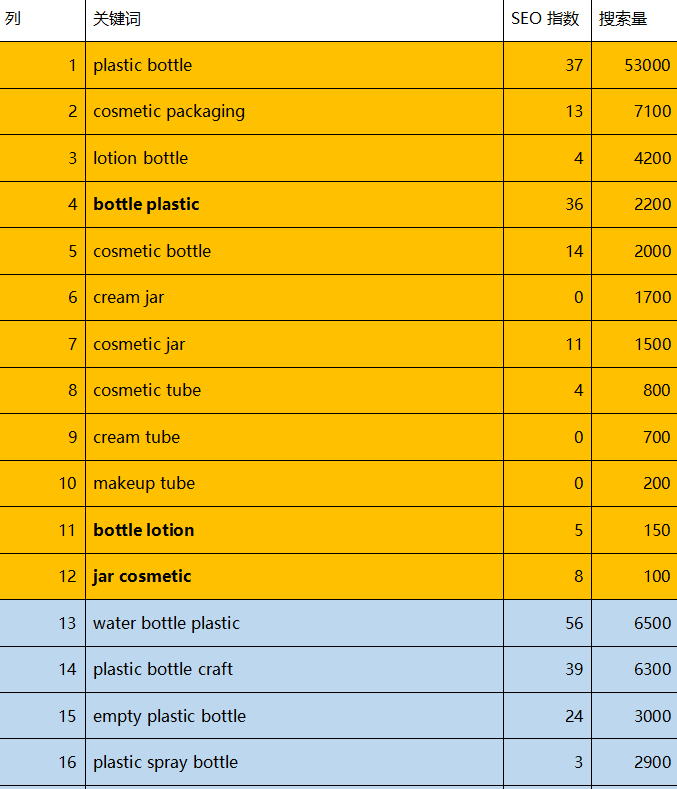Select the 'lotion bottle' cell
The height and width of the screenshot is (789, 677).
tap(294, 158)
